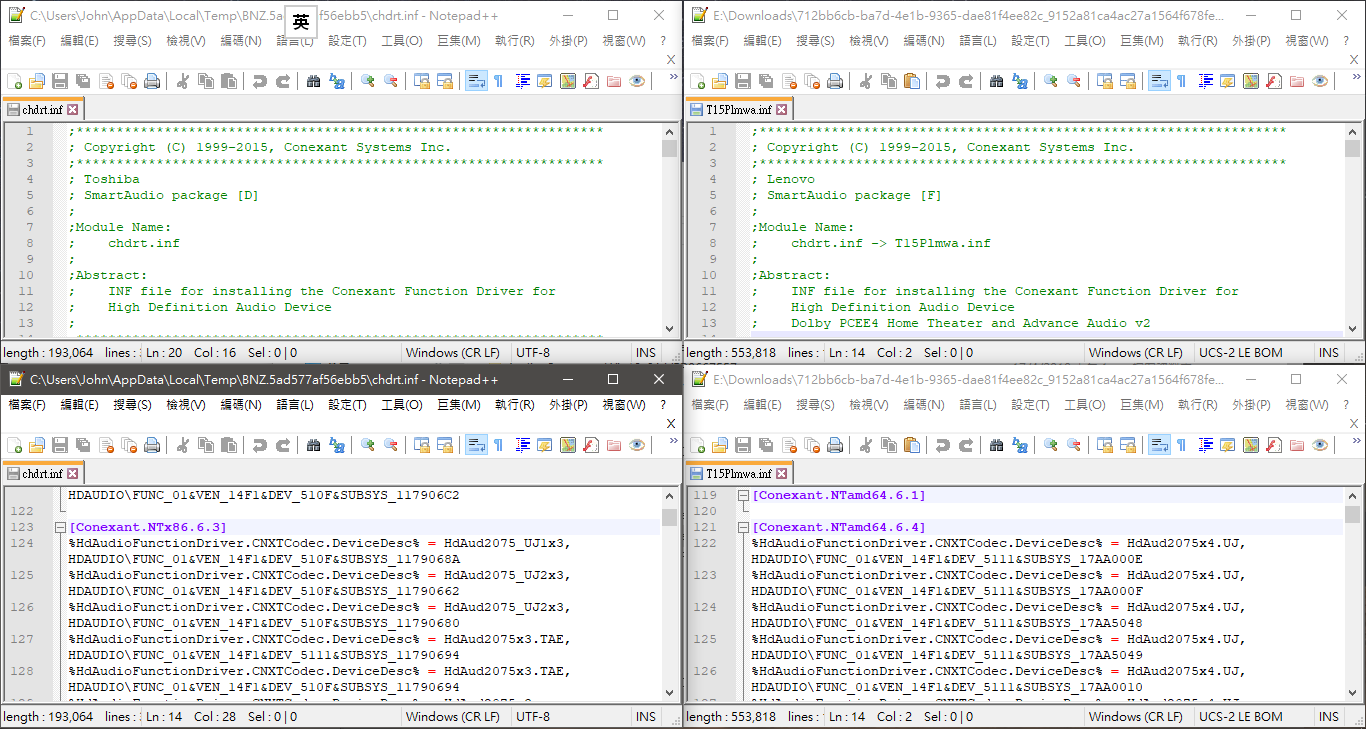This screenshot has height=729, width=1366.
Task: Click line number 11 in top-left window
Action: pyautogui.click(x=26, y=291)
